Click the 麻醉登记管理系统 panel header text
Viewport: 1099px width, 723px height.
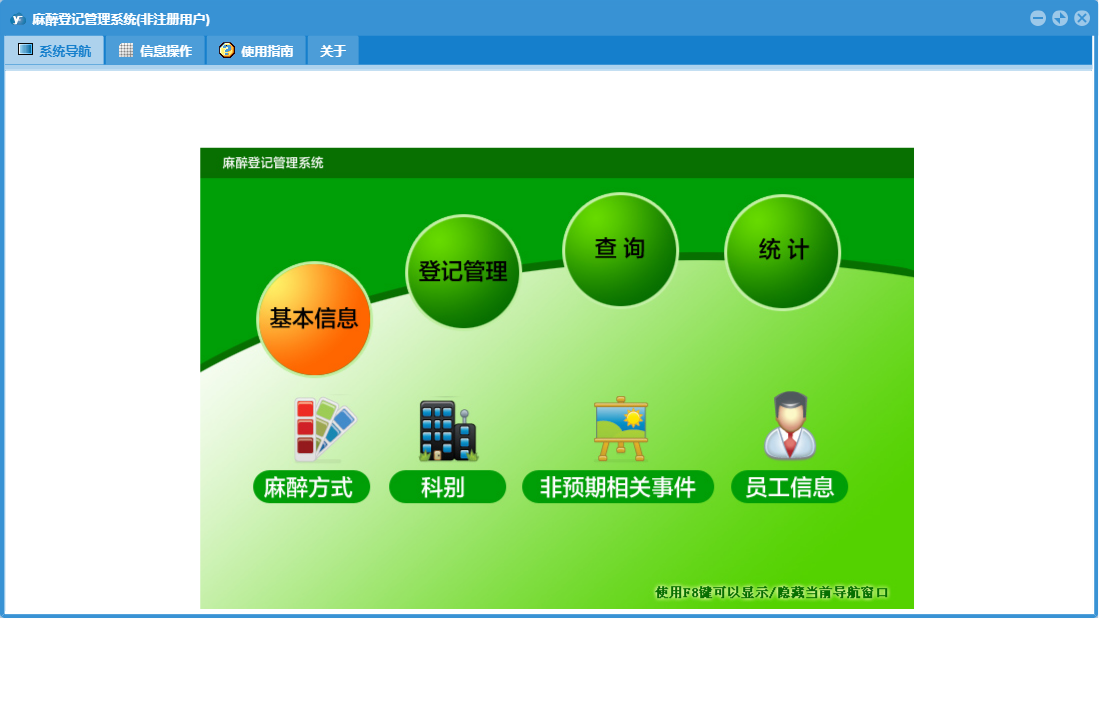coord(273,163)
